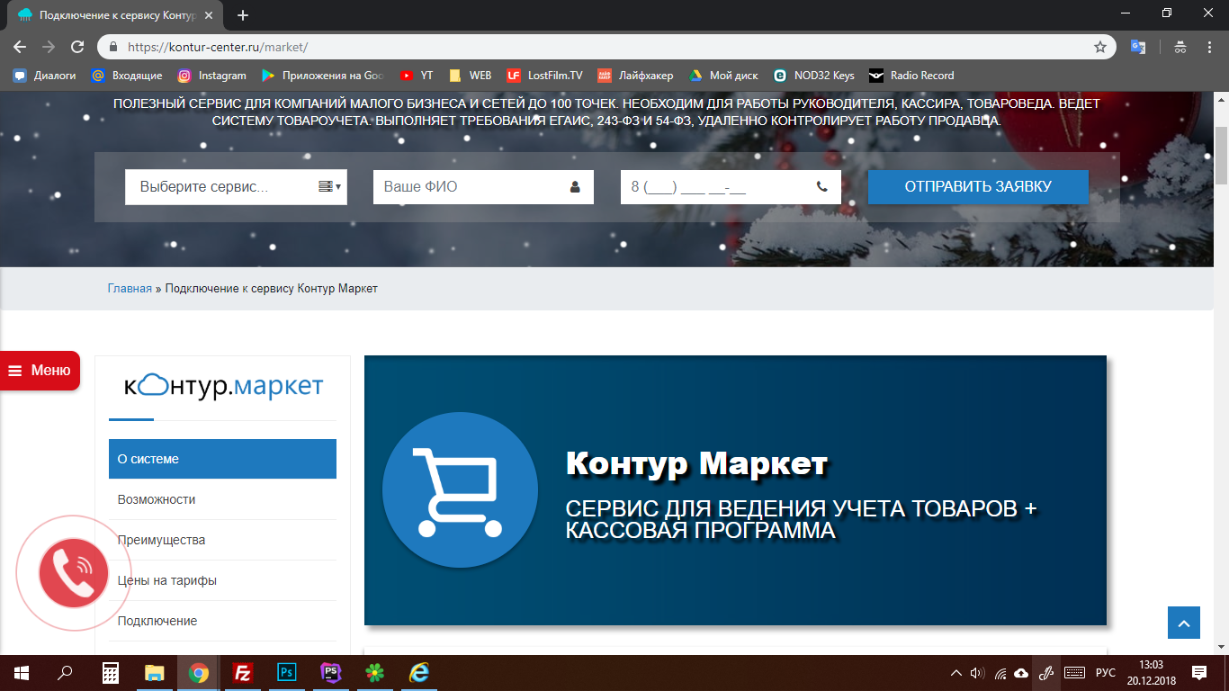
Task: Show hidden system tray icons
Action: 956,673
